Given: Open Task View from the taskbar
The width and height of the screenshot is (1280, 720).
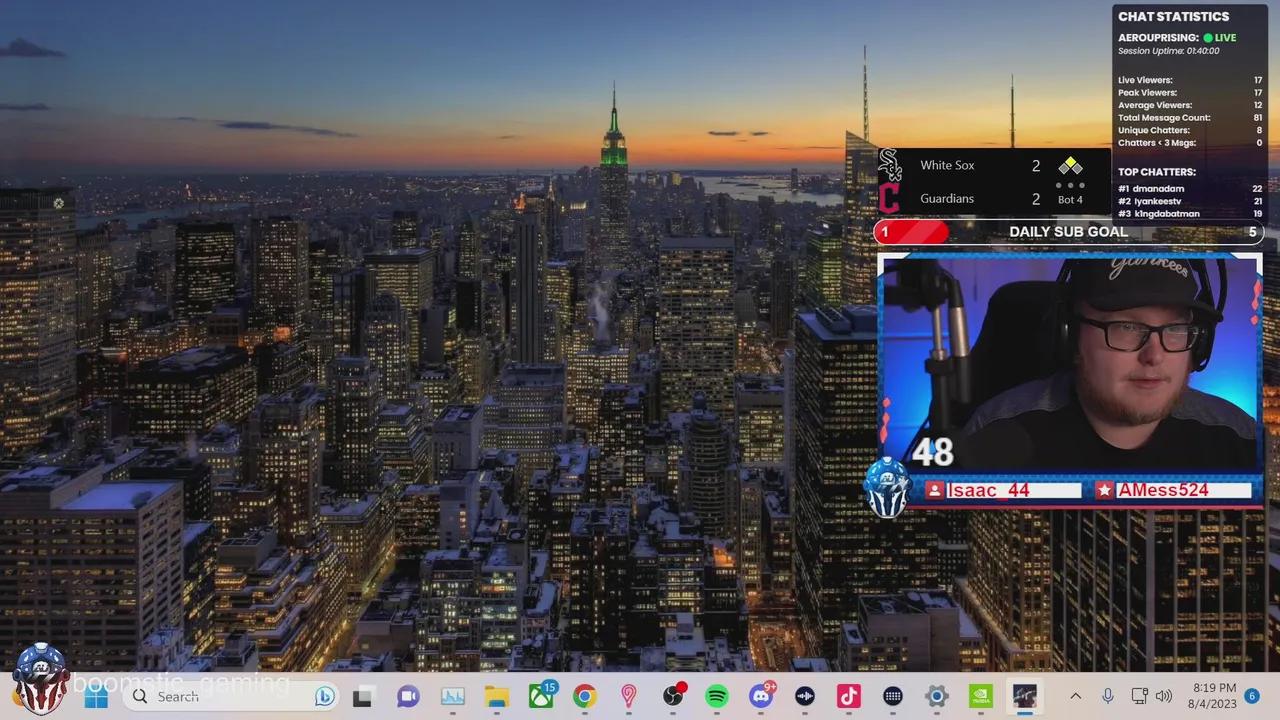Looking at the screenshot, I should 363,696.
